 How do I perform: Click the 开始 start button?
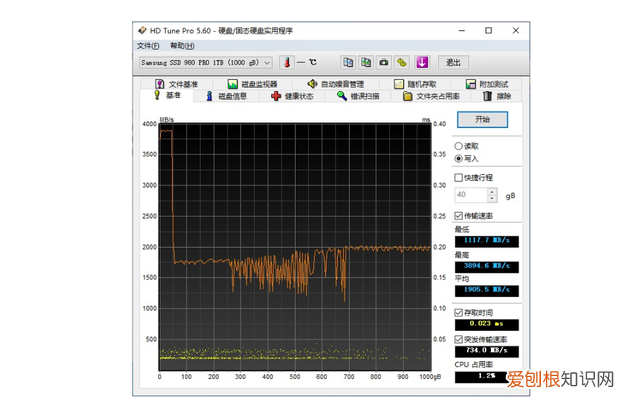(x=482, y=120)
